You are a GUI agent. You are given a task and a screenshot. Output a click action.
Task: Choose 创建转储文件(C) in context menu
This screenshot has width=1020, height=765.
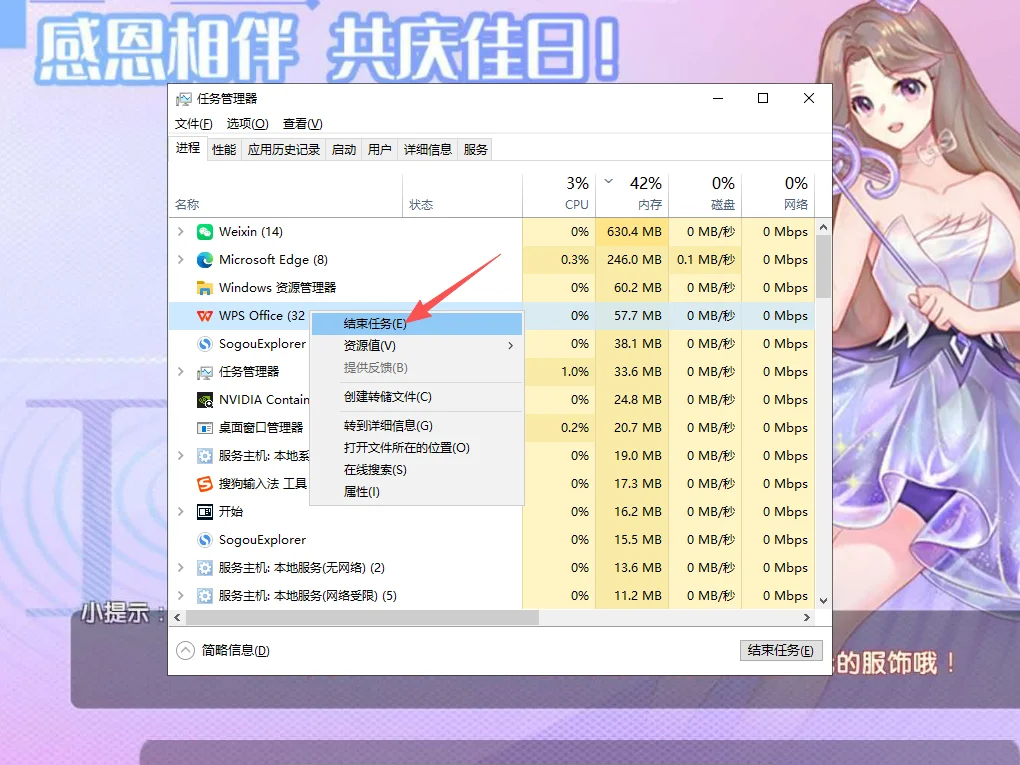(417, 397)
